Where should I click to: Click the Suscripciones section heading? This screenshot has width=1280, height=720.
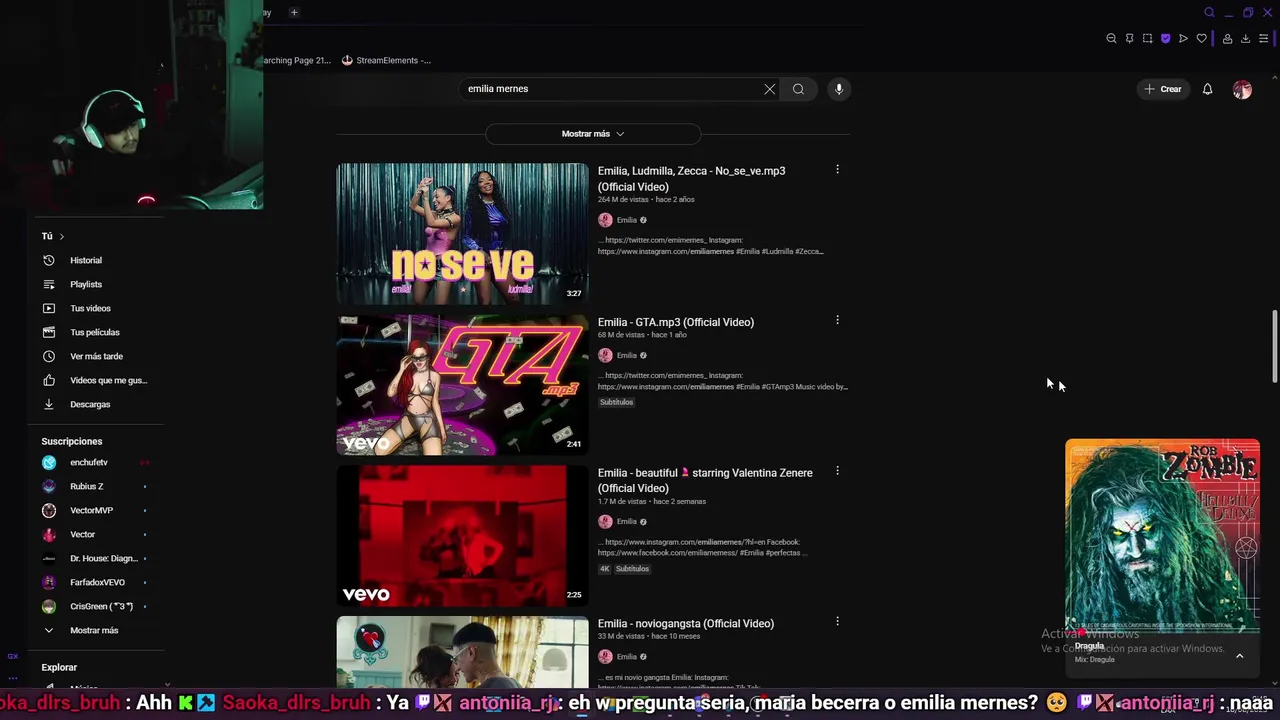click(72, 441)
